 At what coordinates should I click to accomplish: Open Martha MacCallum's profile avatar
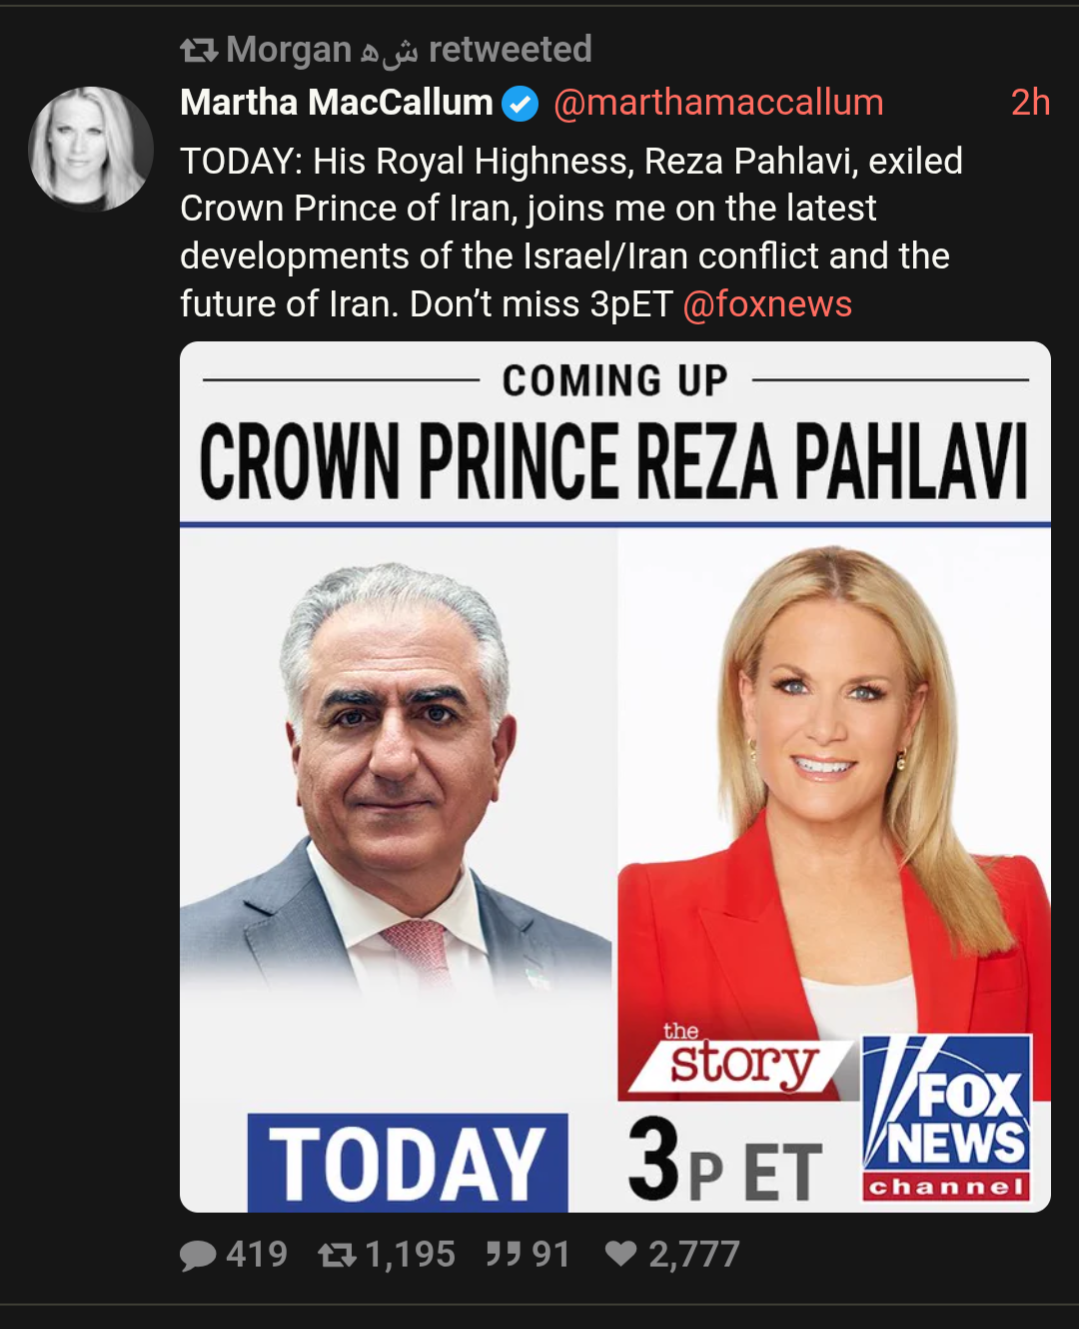[90, 148]
